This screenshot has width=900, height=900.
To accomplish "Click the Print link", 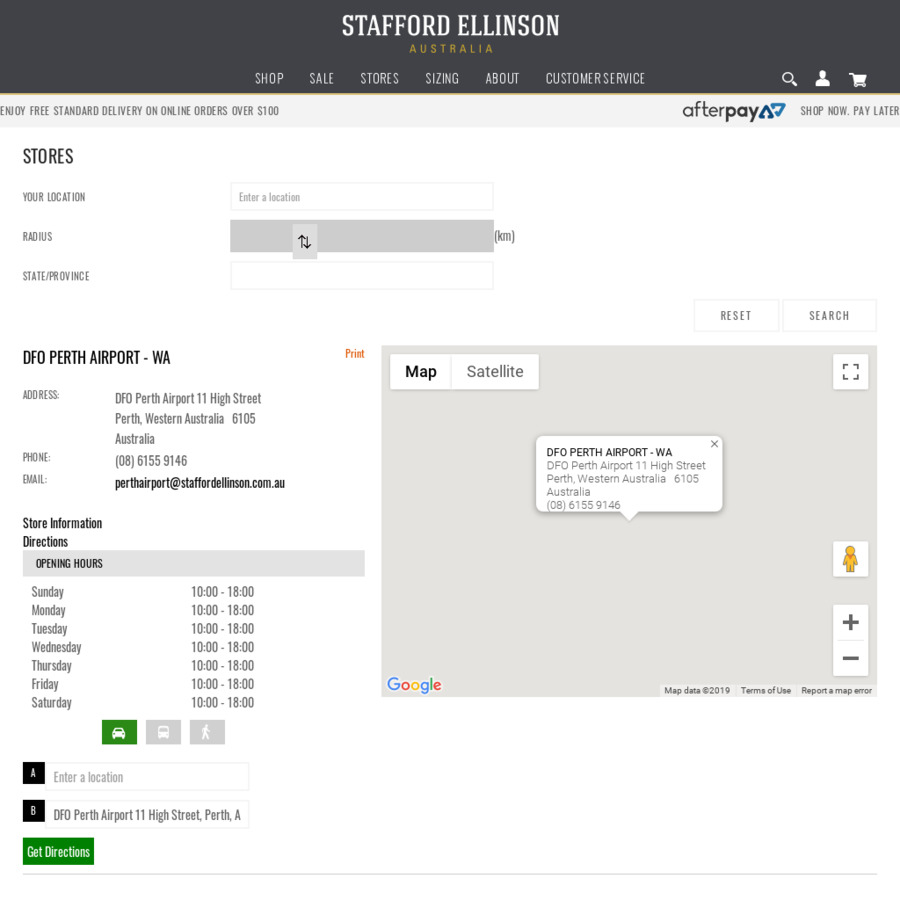I will 355,354.
